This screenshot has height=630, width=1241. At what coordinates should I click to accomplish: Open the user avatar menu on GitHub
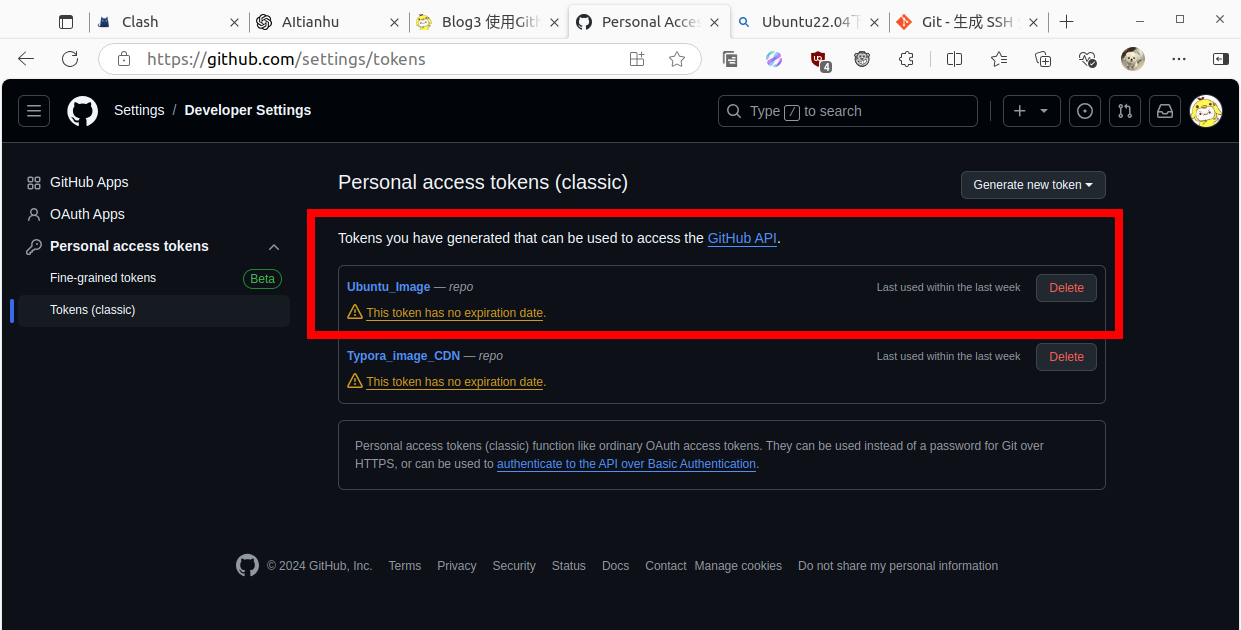coord(1206,111)
